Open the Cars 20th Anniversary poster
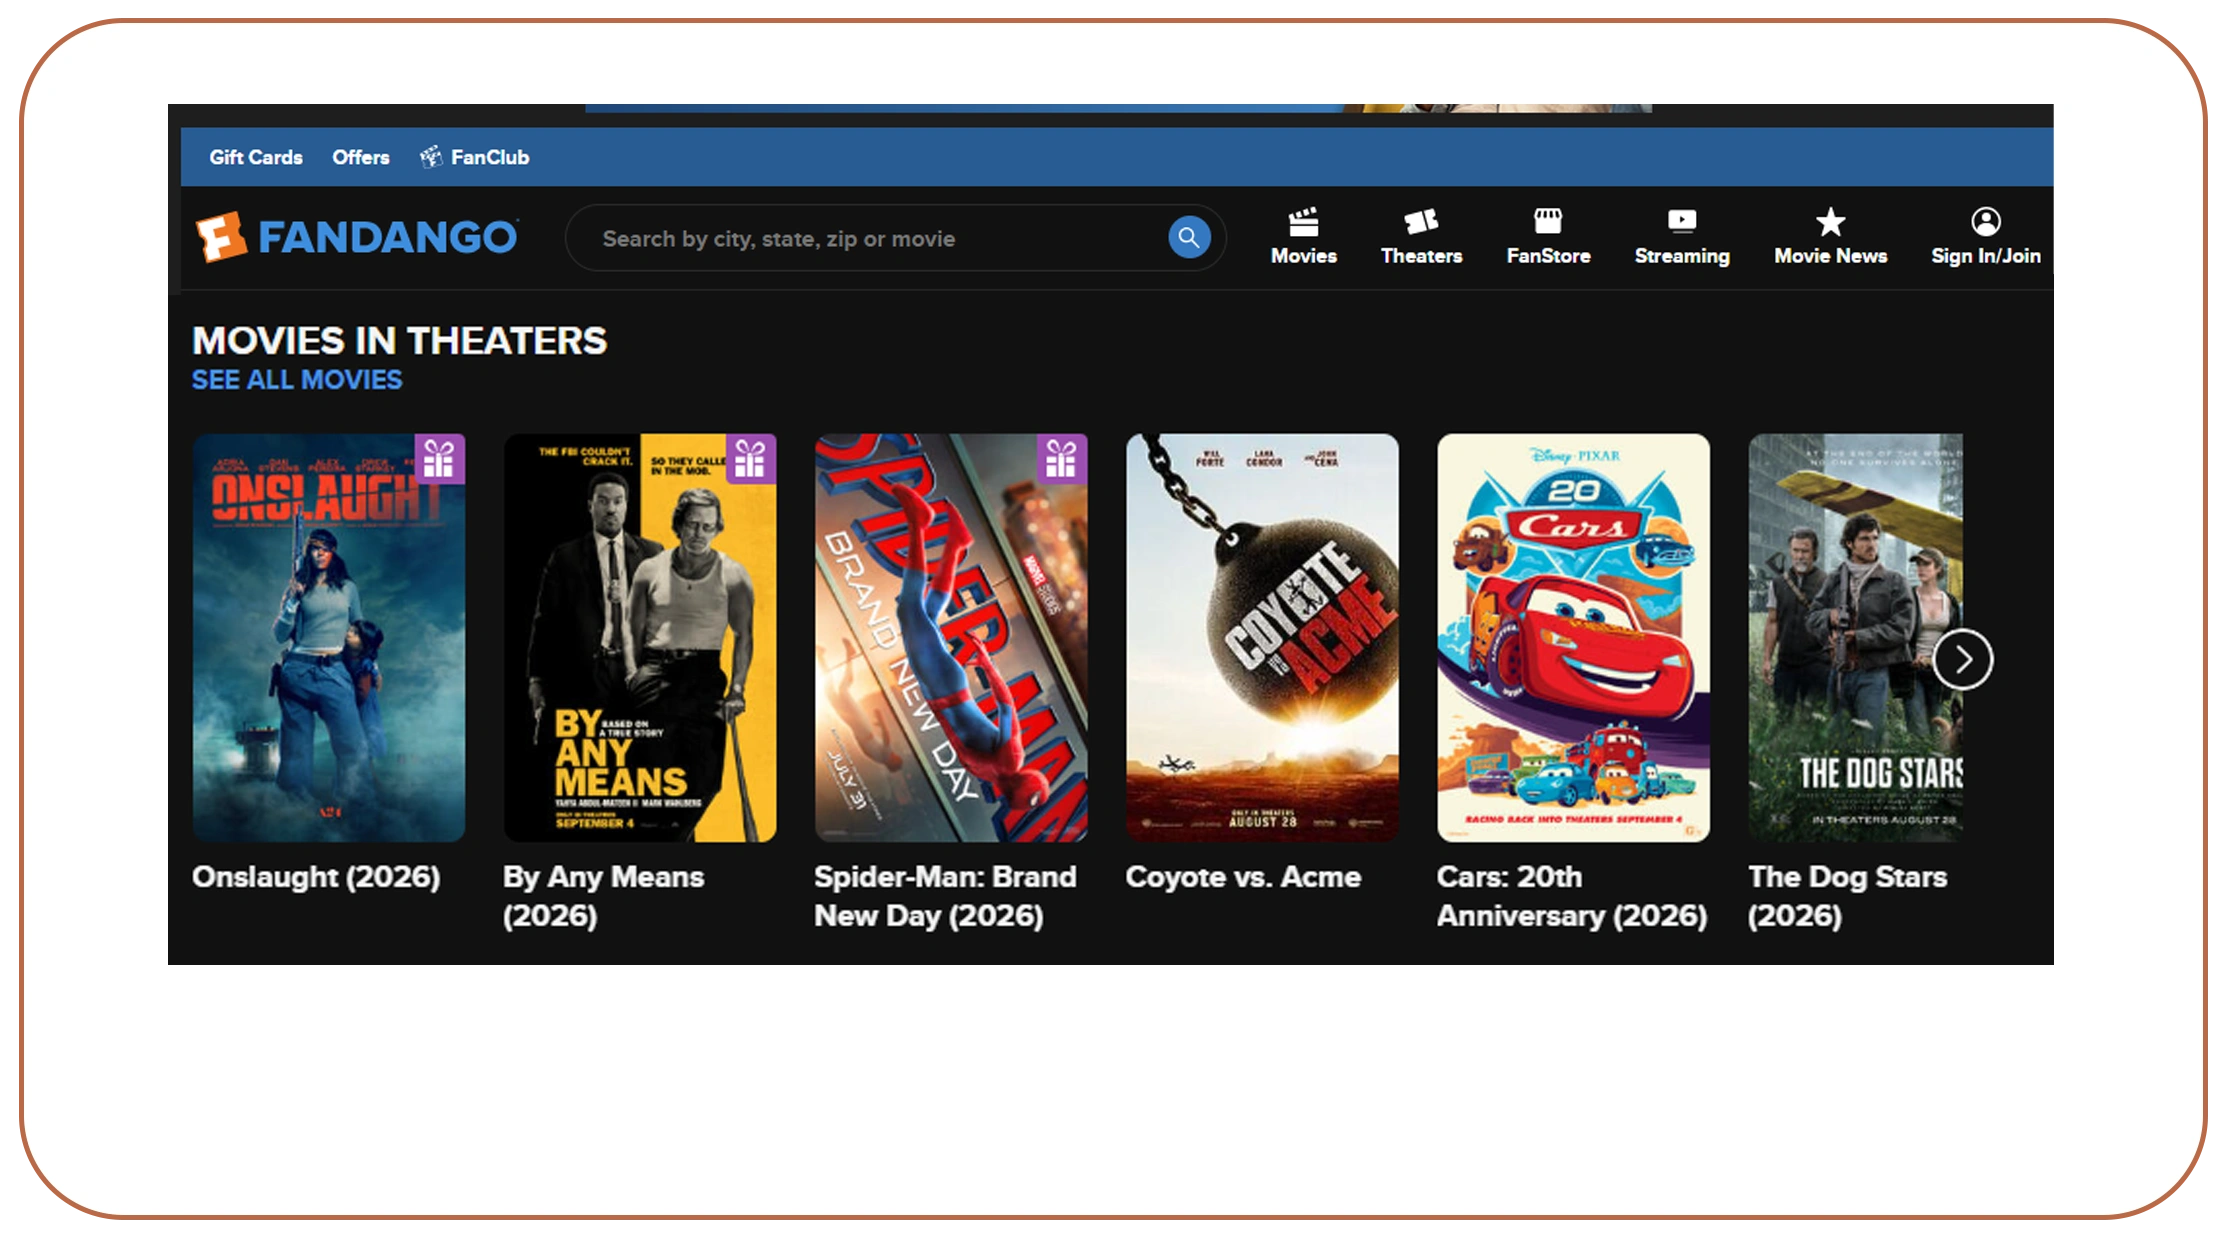The height and width of the screenshot is (1240, 2223). pos(1573,637)
